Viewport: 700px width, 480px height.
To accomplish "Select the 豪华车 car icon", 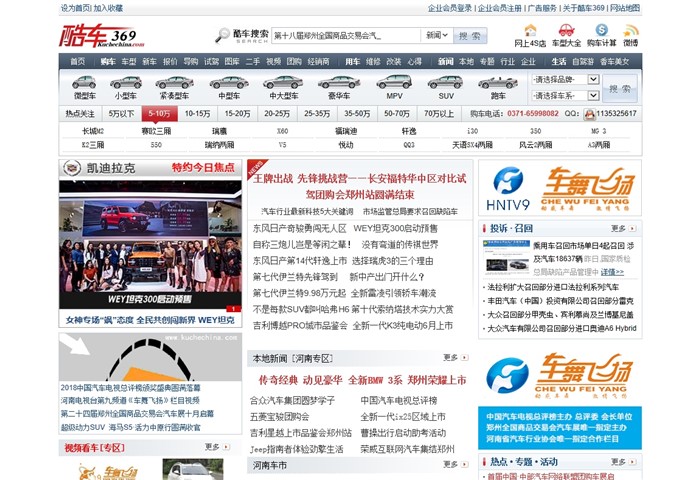I will point(339,82).
